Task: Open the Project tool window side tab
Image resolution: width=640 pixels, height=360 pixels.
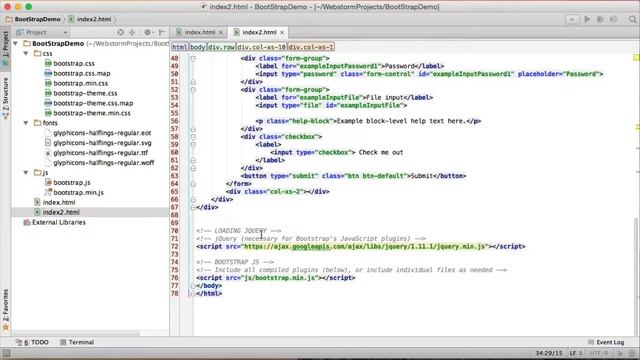Action: click(5, 49)
